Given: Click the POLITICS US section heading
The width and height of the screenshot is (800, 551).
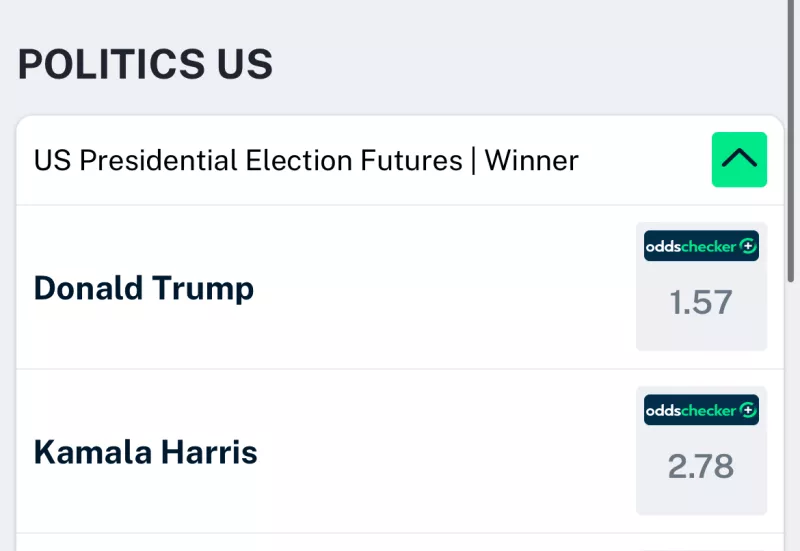Looking at the screenshot, I should coord(145,64).
